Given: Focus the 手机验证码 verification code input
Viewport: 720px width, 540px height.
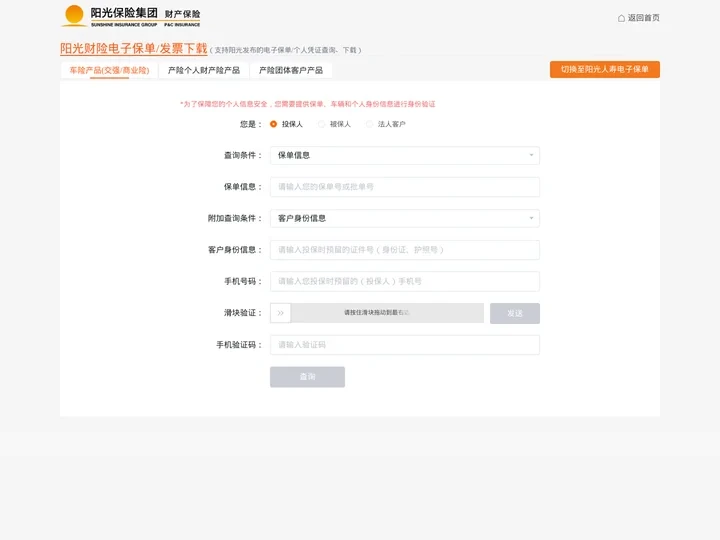Looking at the screenshot, I should click(405, 345).
